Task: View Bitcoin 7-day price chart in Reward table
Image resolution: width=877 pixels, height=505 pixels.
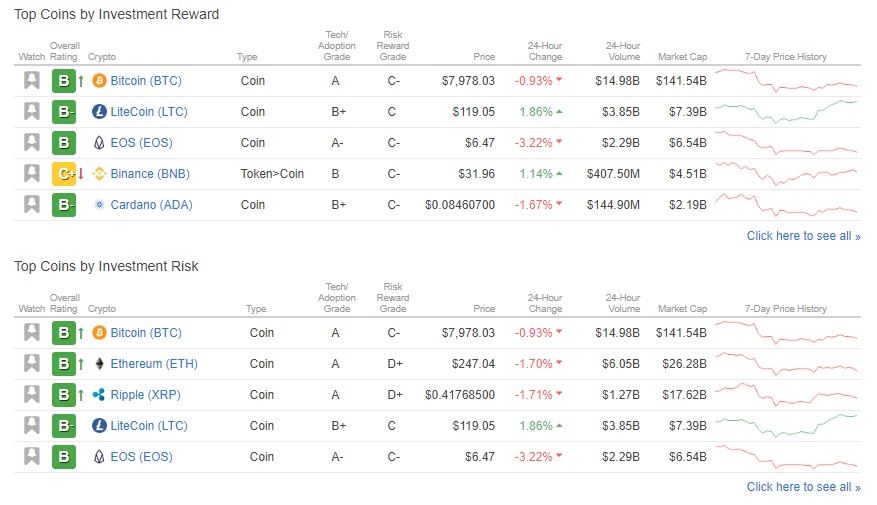Action: [786, 81]
